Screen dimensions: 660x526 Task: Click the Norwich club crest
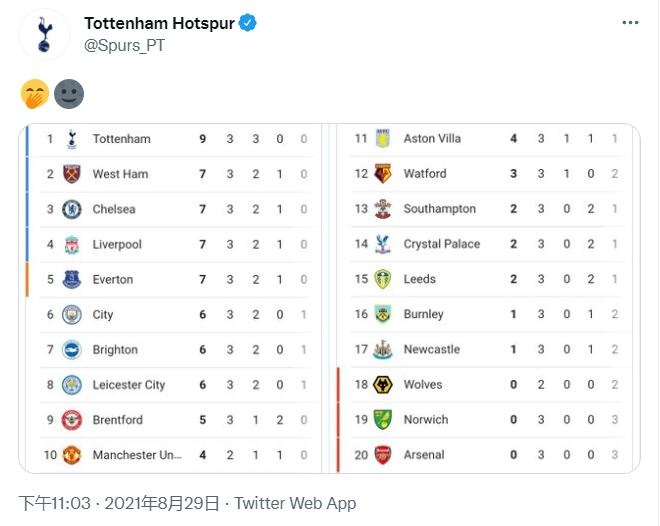click(383, 420)
